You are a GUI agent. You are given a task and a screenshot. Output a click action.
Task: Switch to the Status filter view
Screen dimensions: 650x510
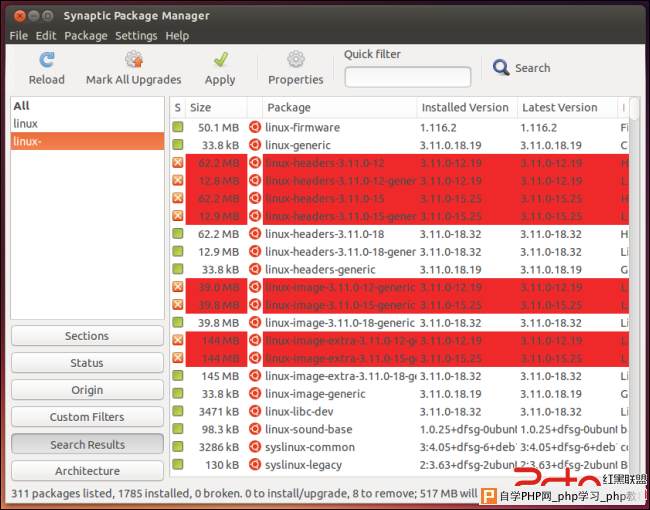click(x=87, y=363)
